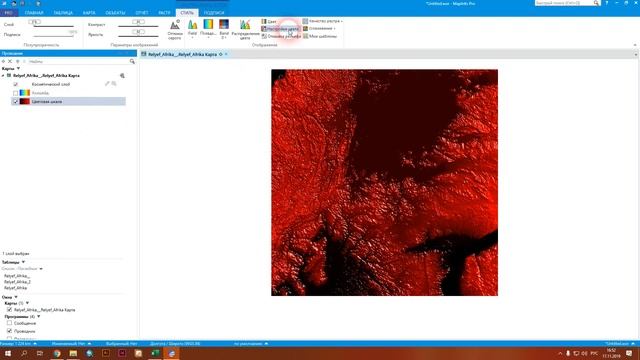
Task: Select the Цветовая шкала layer row
Action: click(69, 102)
